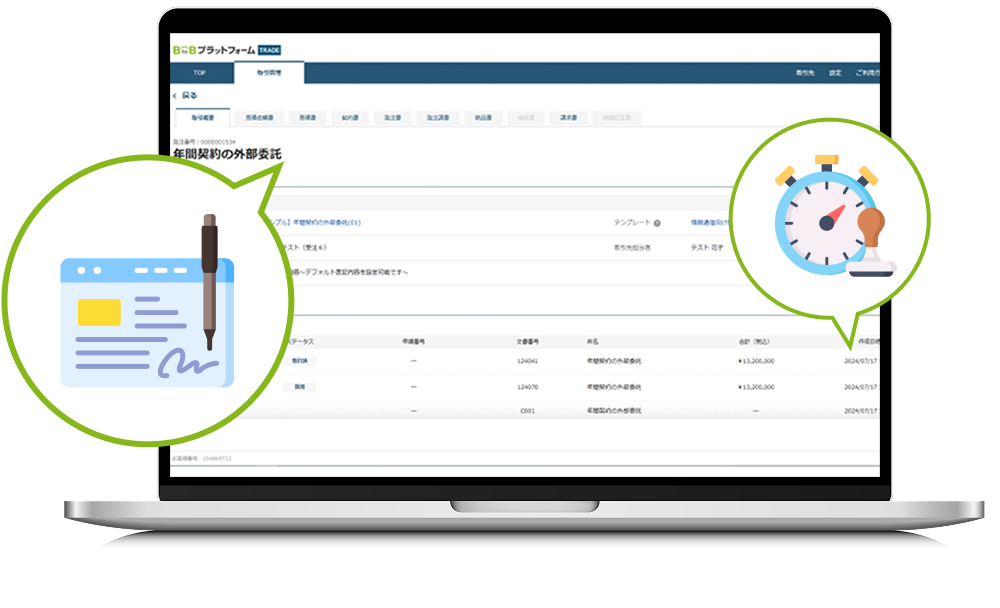The image size is (1000, 608).
Task: Click the 戻る back link
Action: tap(189, 96)
